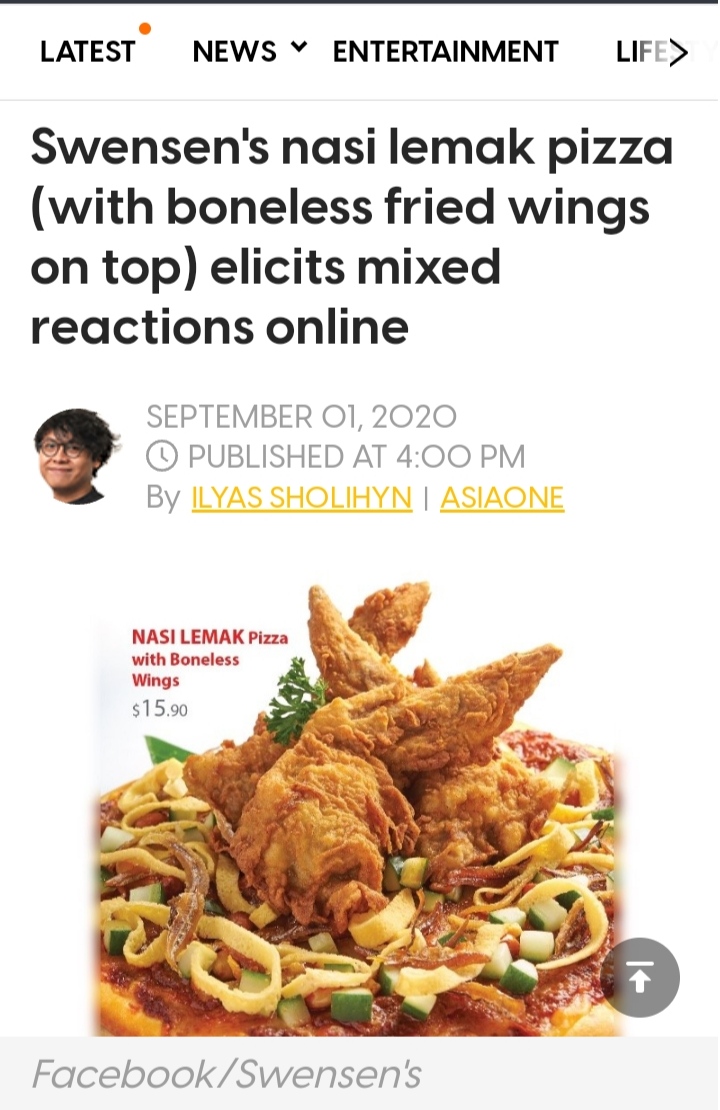Click the right arrow to reveal more sections

click(x=679, y=53)
